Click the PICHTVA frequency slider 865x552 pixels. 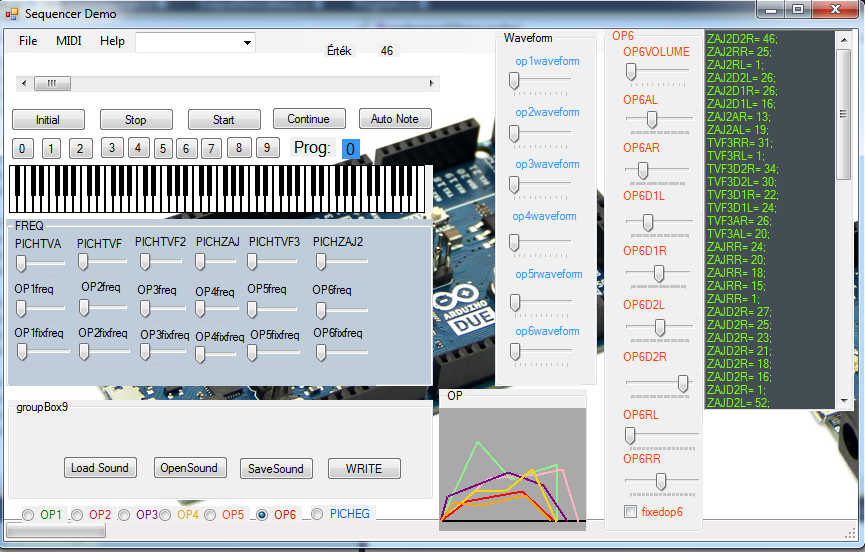[x=22, y=262]
